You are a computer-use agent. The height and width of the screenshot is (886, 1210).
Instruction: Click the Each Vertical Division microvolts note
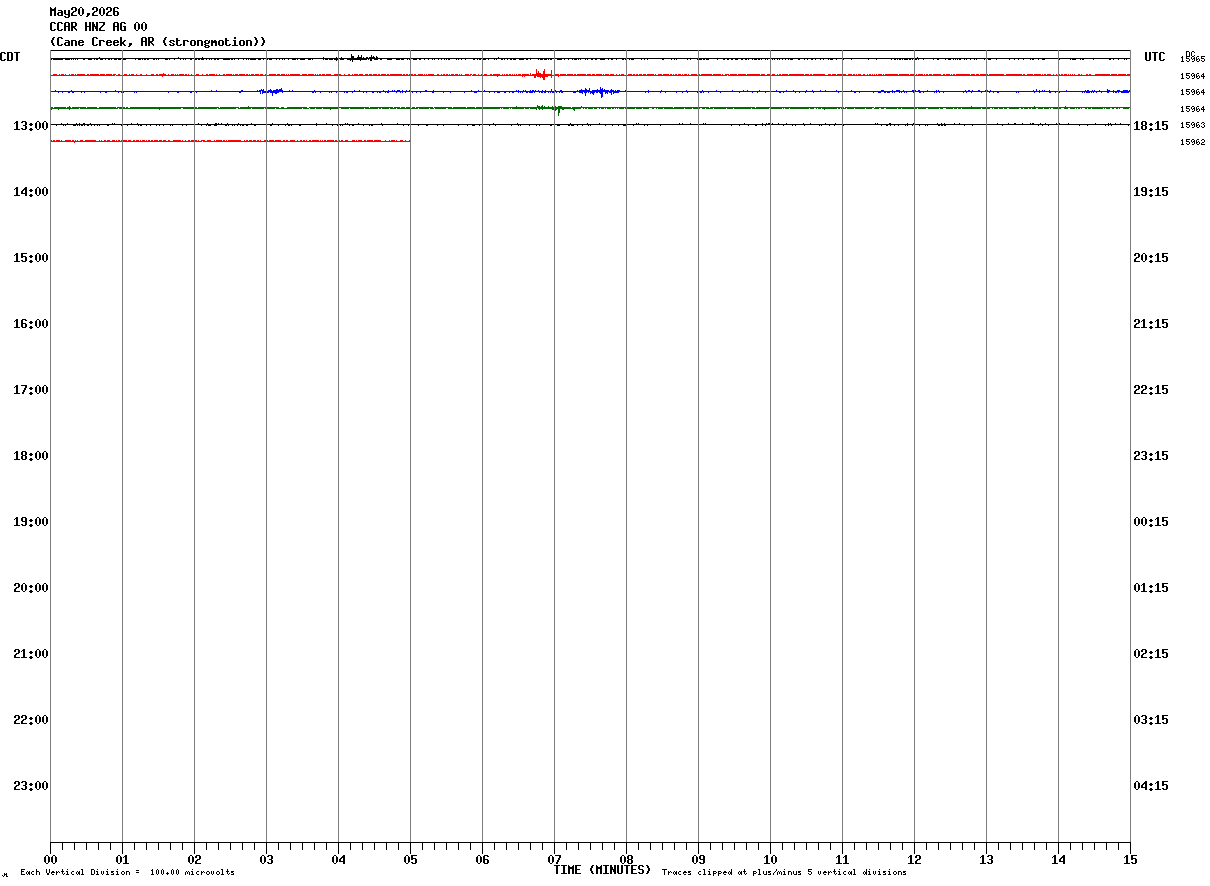[127, 872]
